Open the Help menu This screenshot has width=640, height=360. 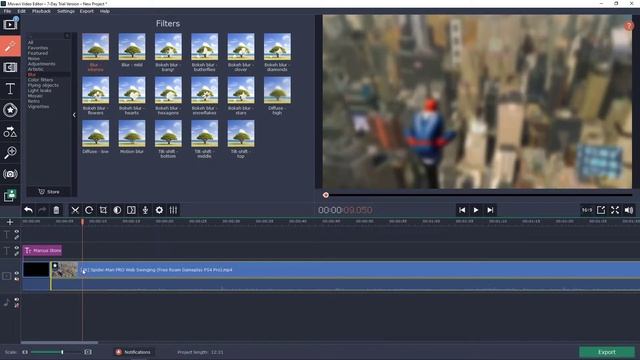[105, 11]
